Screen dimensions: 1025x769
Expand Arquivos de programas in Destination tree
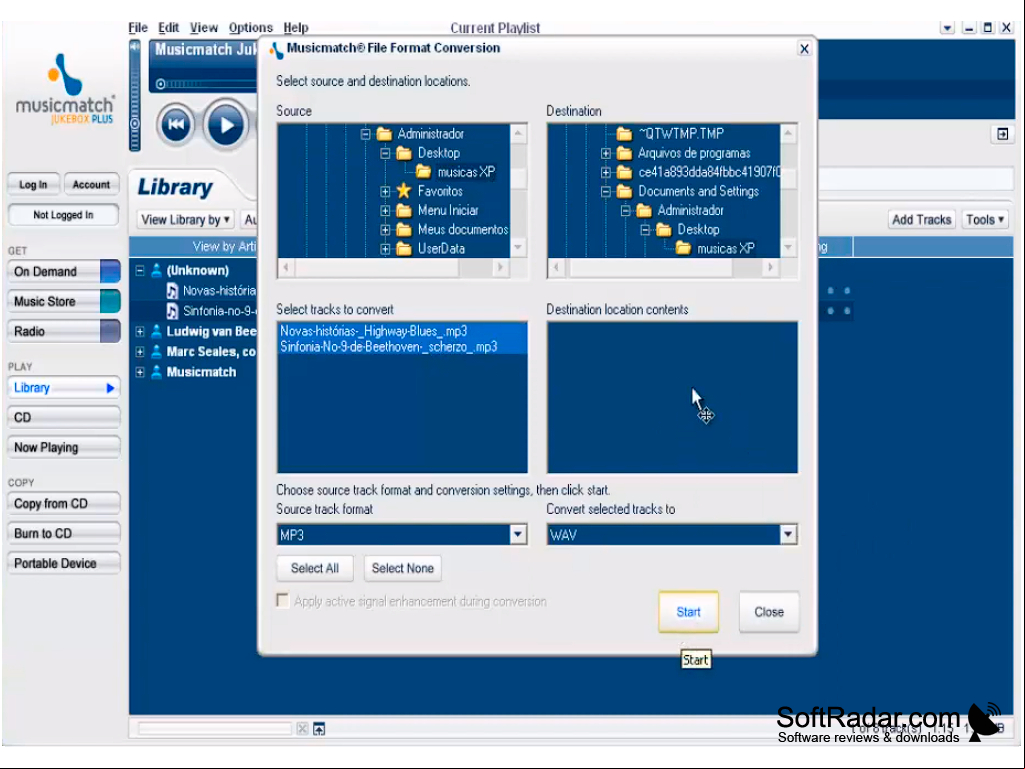pyautogui.click(x=605, y=153)
